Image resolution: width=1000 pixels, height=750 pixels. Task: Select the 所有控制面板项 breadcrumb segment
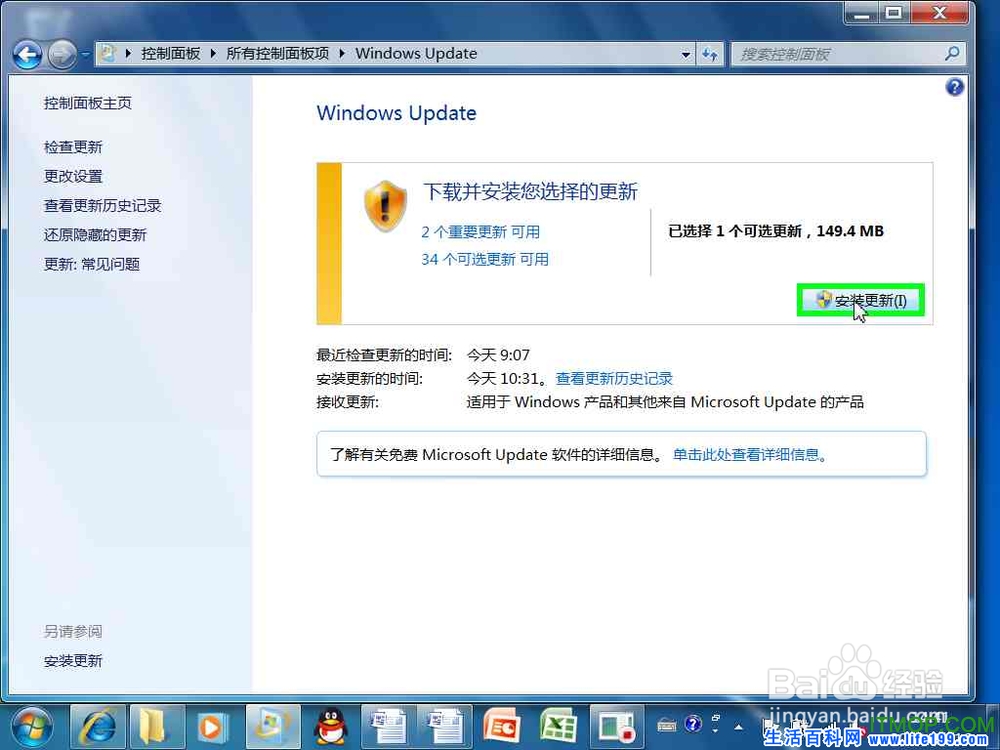point(277,54)
